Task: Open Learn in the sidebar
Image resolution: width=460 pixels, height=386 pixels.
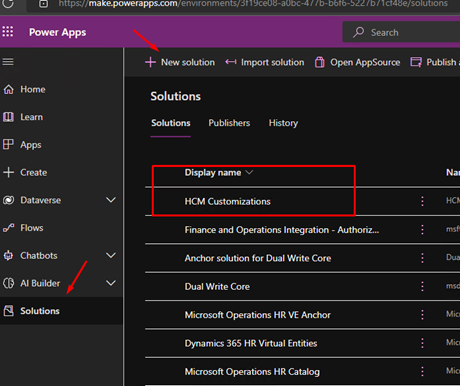Action: coord(61,117)
